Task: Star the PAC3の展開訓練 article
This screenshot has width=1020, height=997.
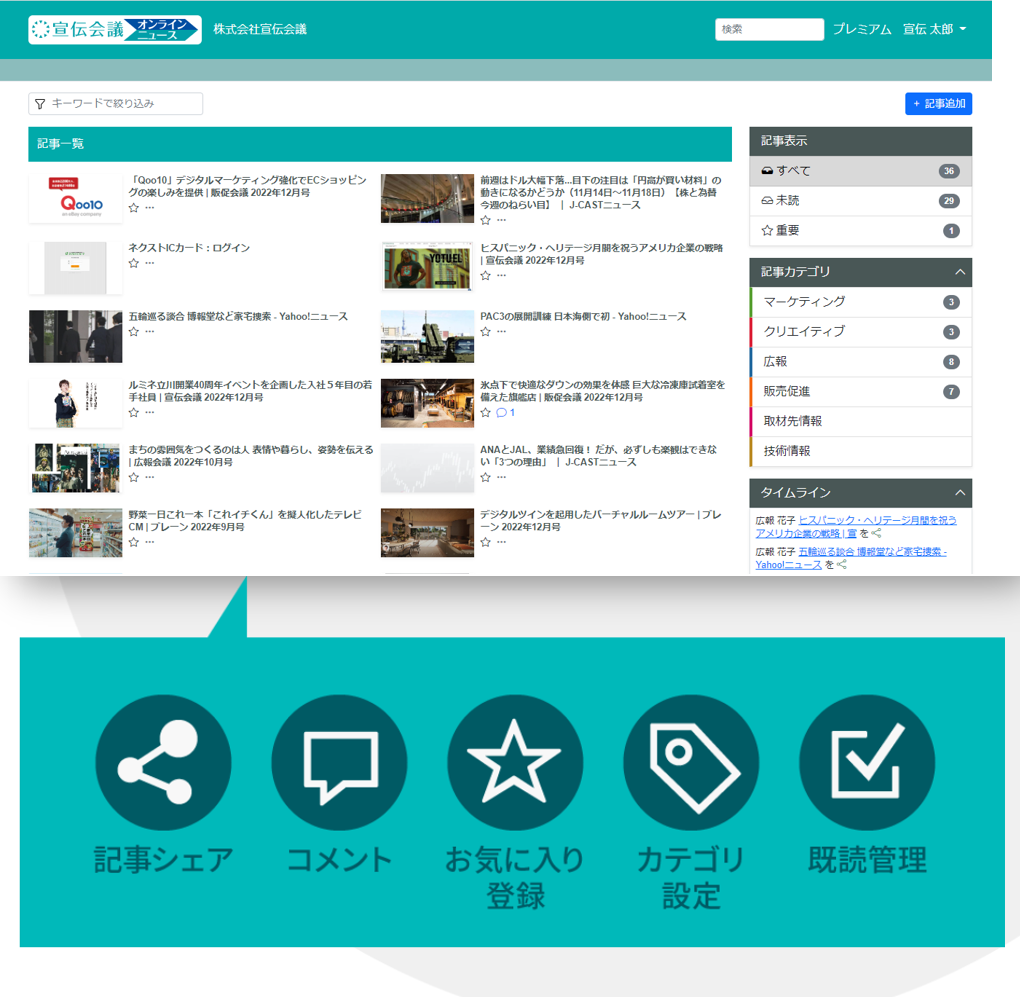Action: [485, 332]
